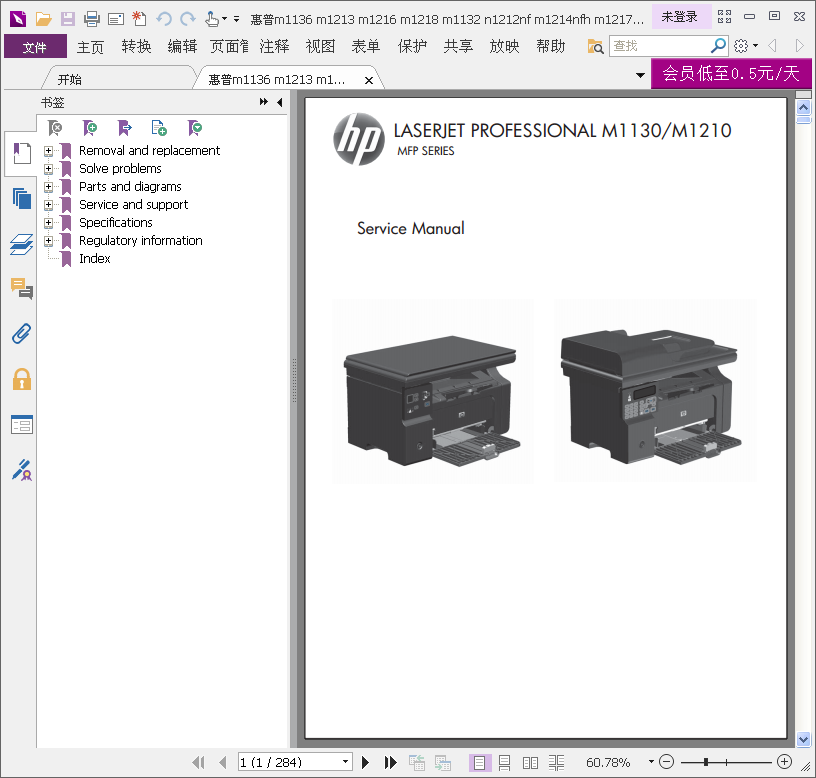Open the quick access toolbar customize arrow
816x778 pixels.
[x=236, y=19]
